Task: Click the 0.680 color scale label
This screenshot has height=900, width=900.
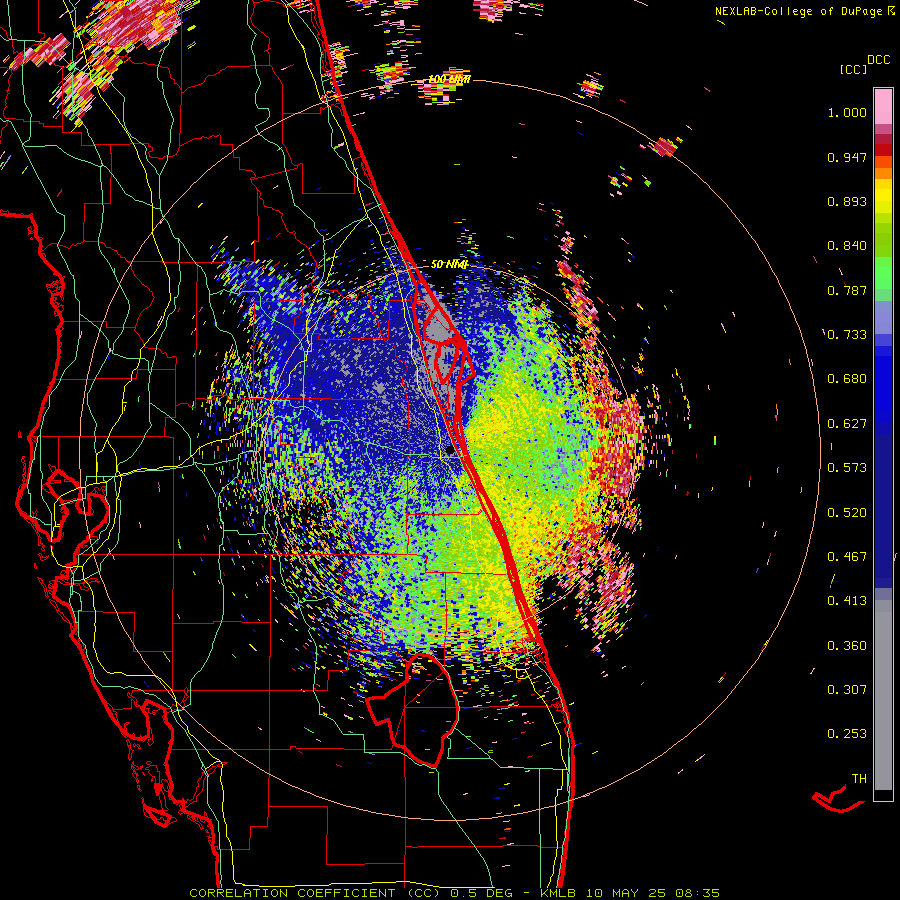Action: [847, 379]
